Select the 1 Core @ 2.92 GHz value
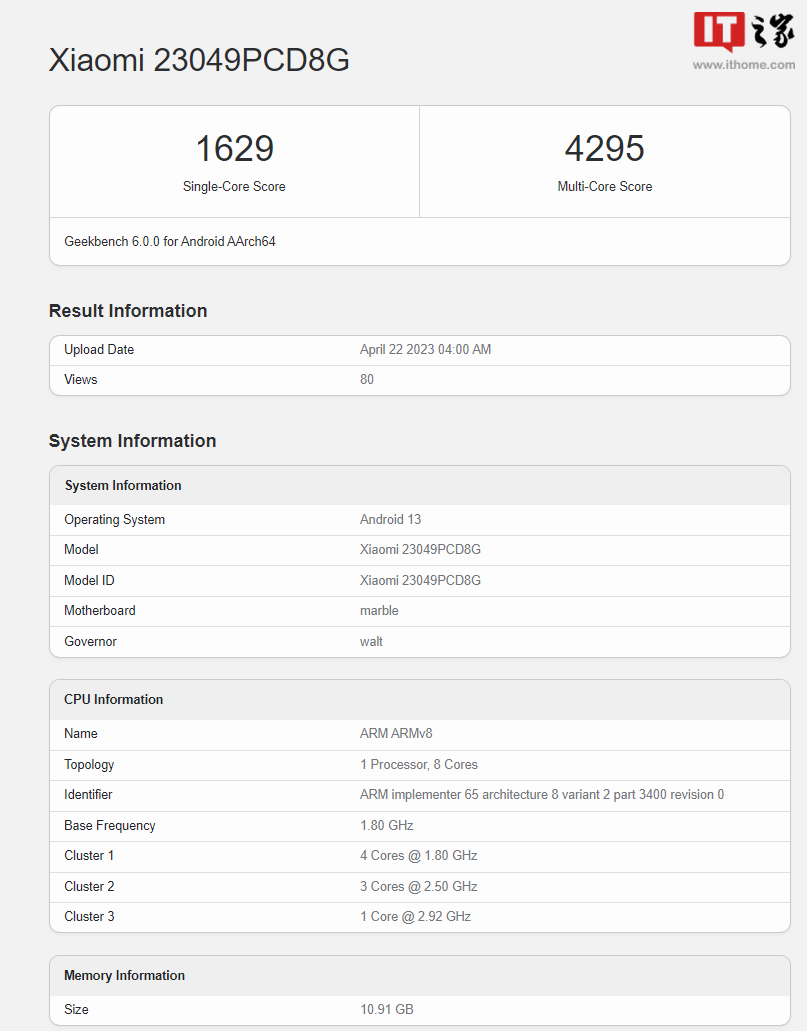Viewport: 807px width, 1031px height. 416,917
